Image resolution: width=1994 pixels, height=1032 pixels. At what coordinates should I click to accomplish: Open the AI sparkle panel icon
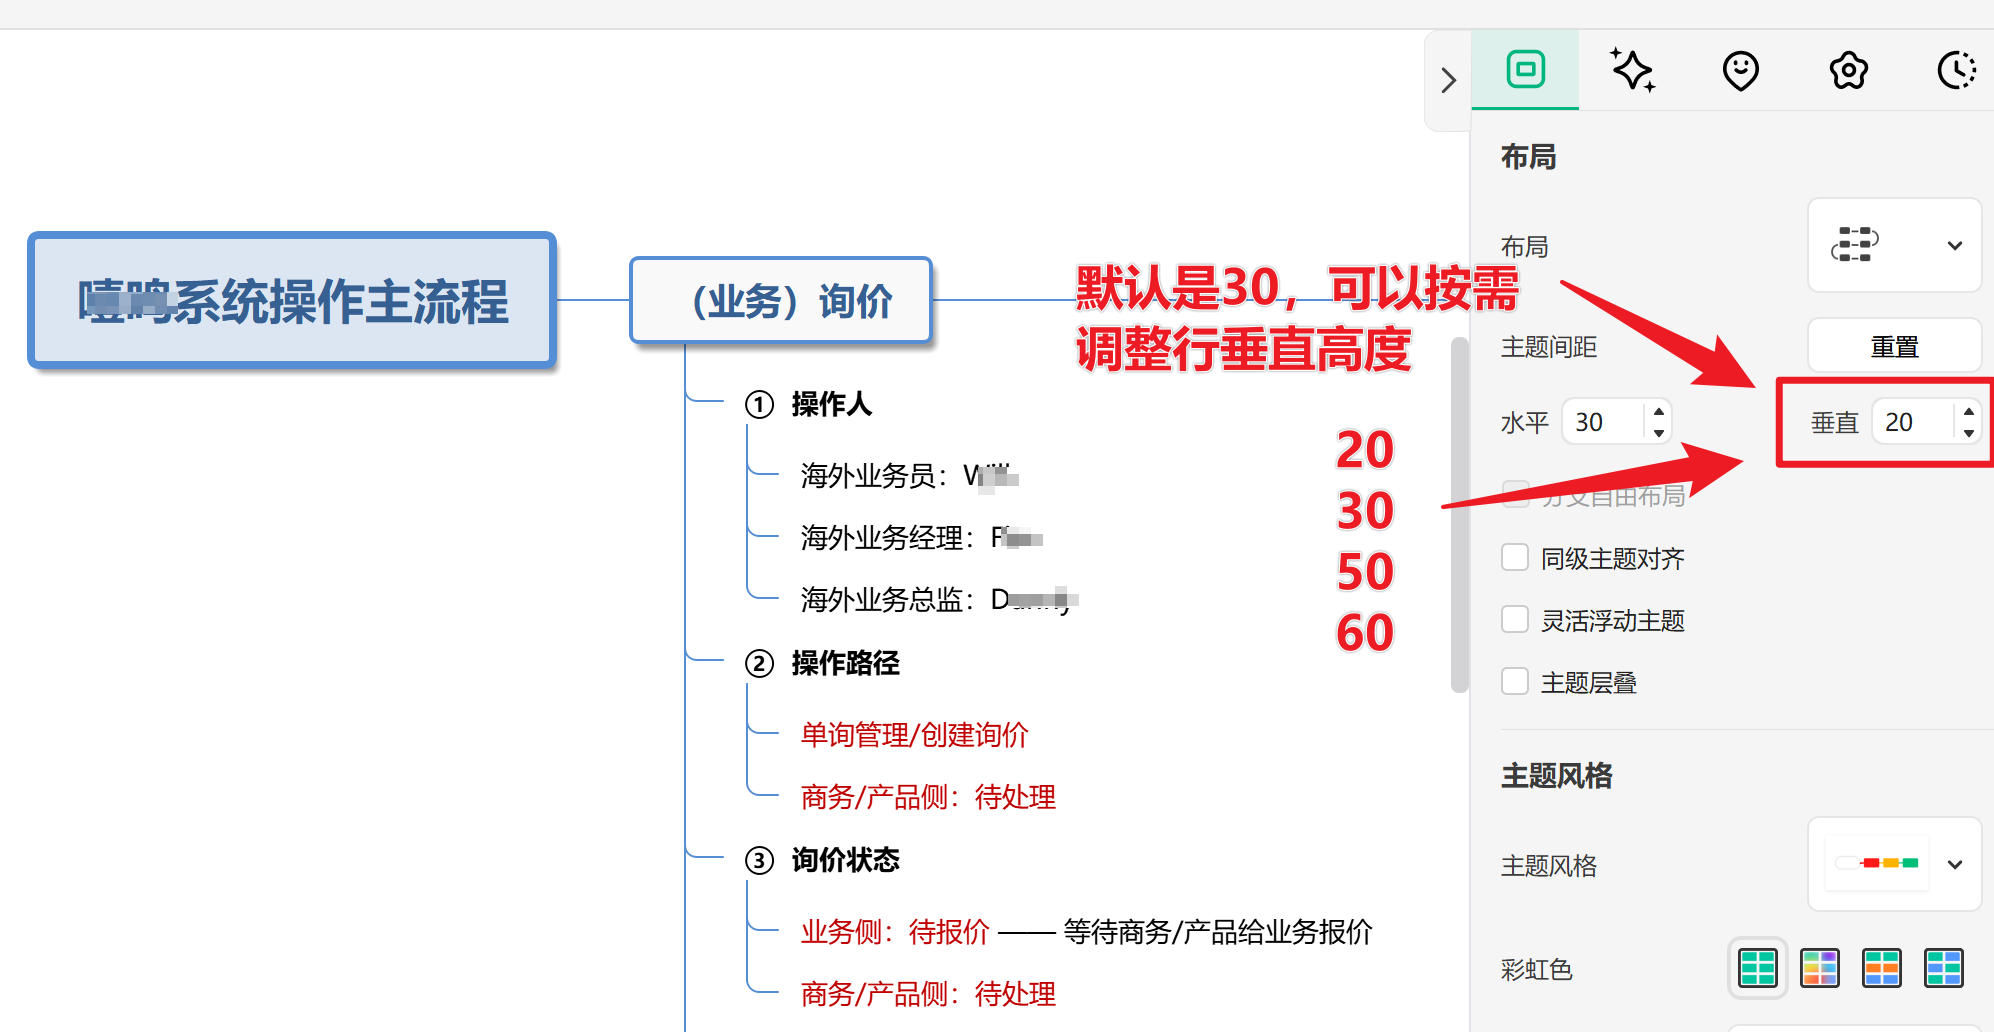tap(1633, 70)
